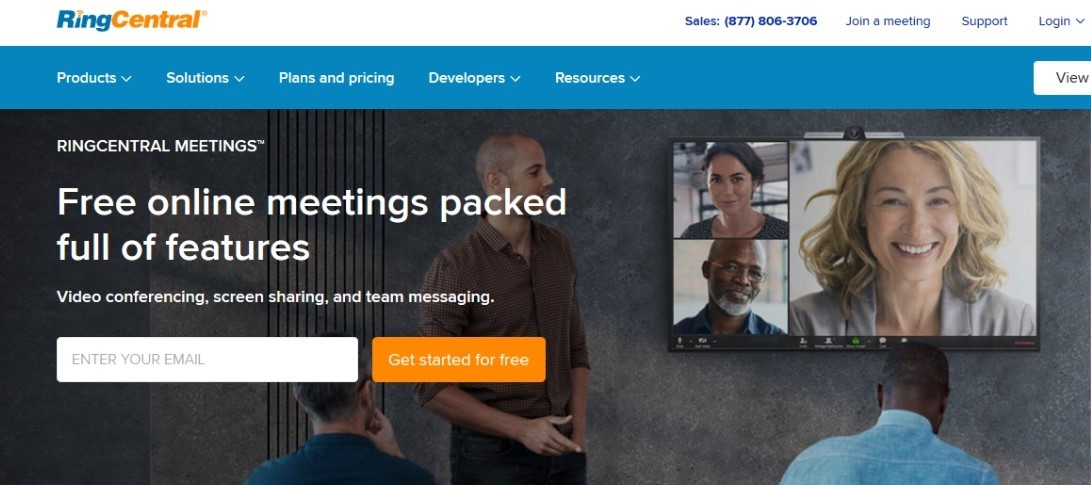The height and width of the screenshot is (485, 1091).
Task: Click the mute microphone icon on meeting screen
Action: tap(680, 342)
